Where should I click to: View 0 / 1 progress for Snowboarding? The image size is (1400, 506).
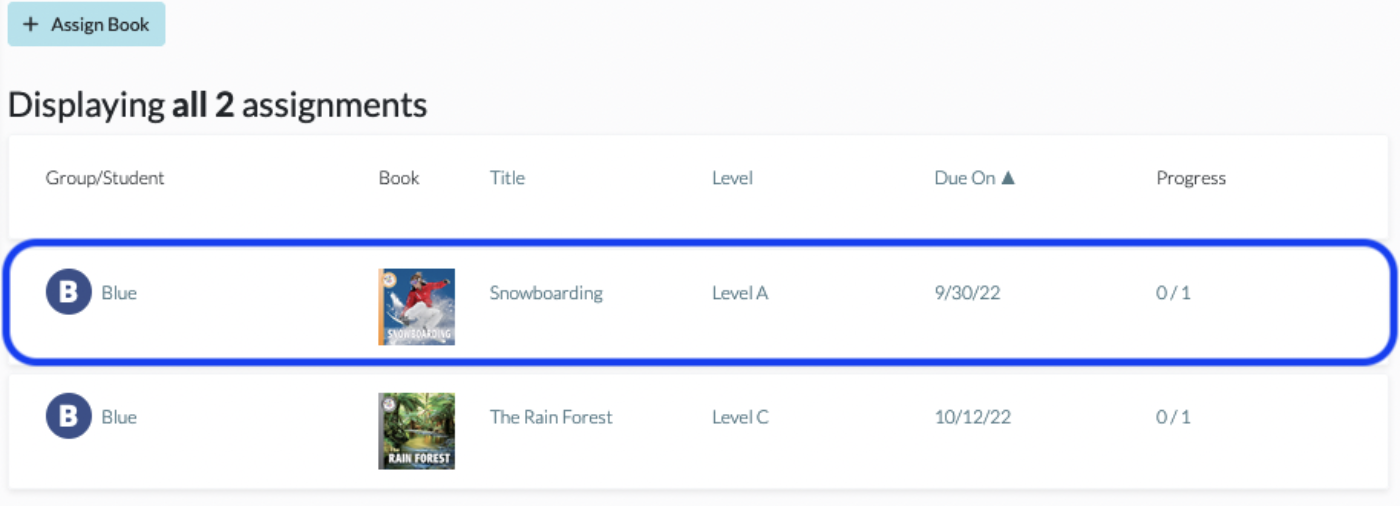coord(1173,293)
